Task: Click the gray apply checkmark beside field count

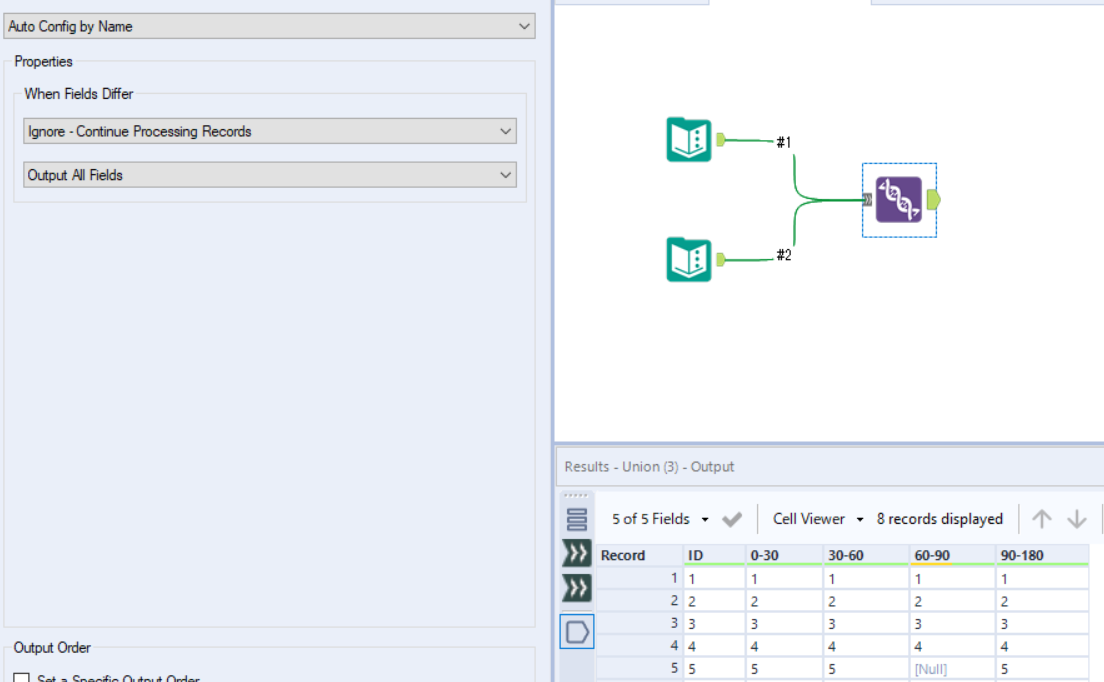Action: point(731,519)
